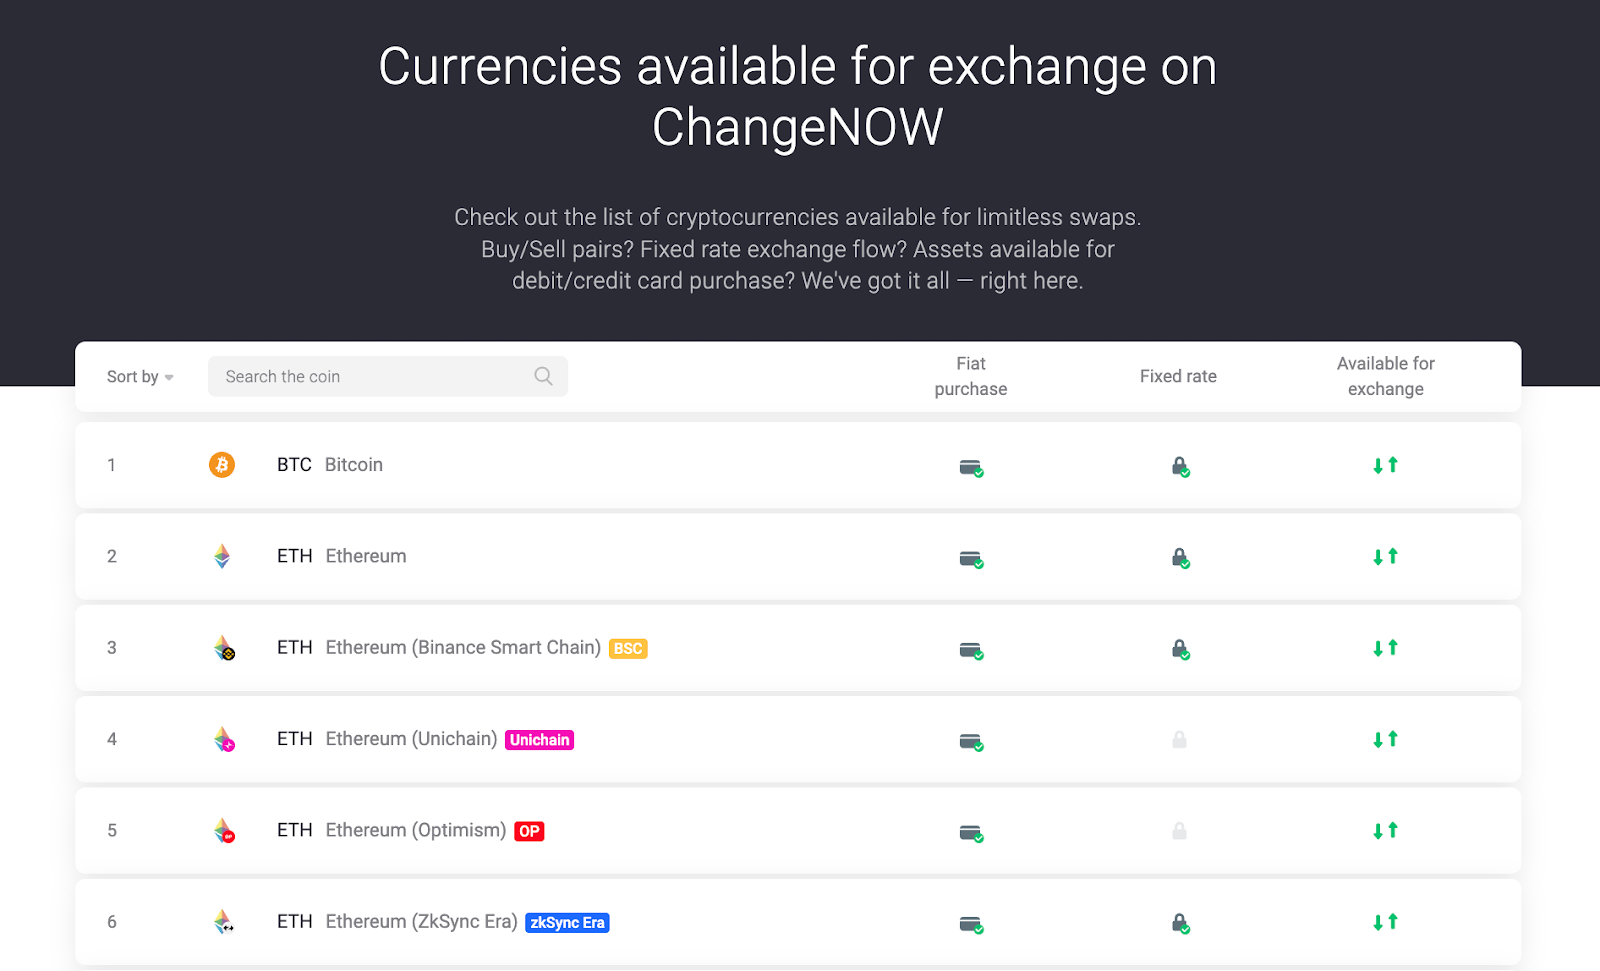Image resolution: width=1600 pixels, height=971 pixels.
Task: Toggle fixed rate lock for Ethereum
Action: pos(1180,559)
